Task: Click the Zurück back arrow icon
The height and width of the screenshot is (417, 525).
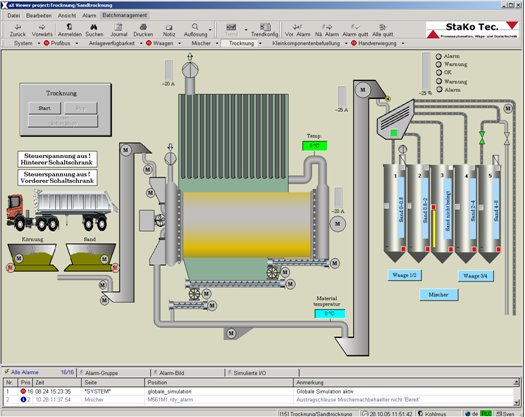Action: (18, 27)
